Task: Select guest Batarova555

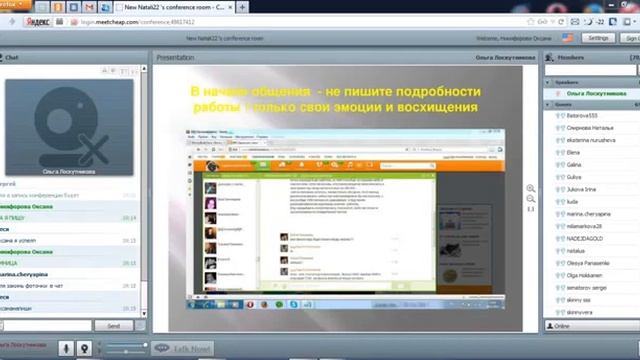Action: 582,116
